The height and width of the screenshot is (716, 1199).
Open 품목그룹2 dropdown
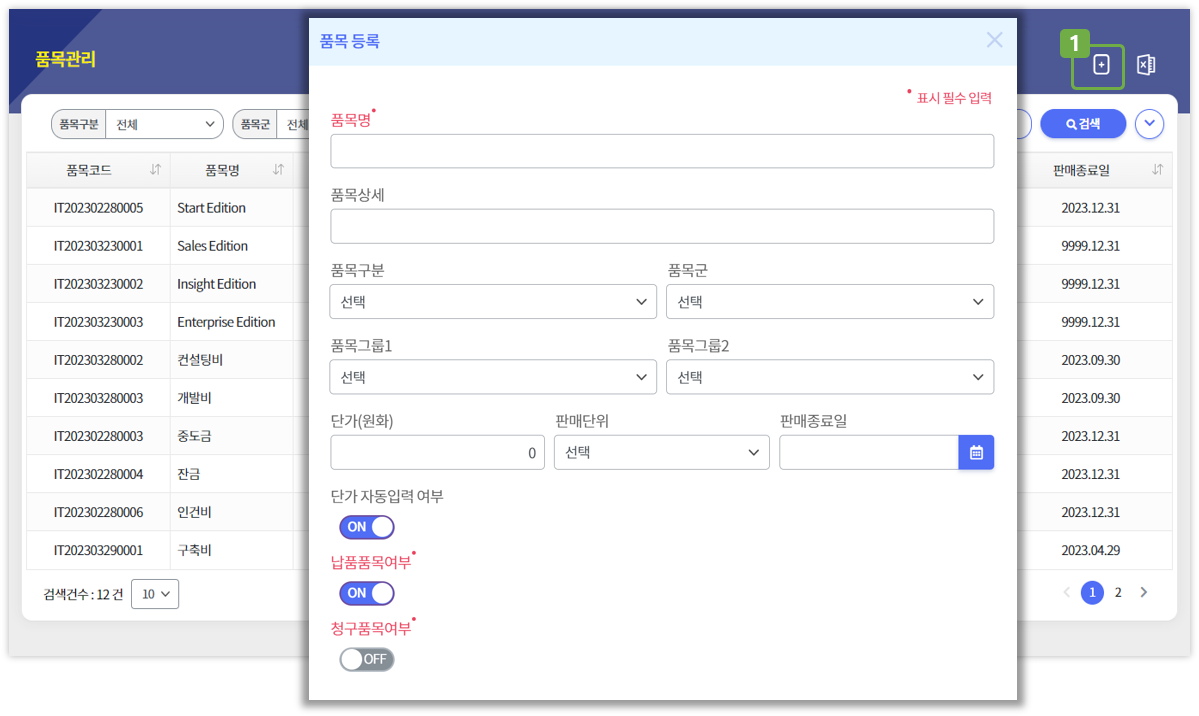click(x=830, y=377)
